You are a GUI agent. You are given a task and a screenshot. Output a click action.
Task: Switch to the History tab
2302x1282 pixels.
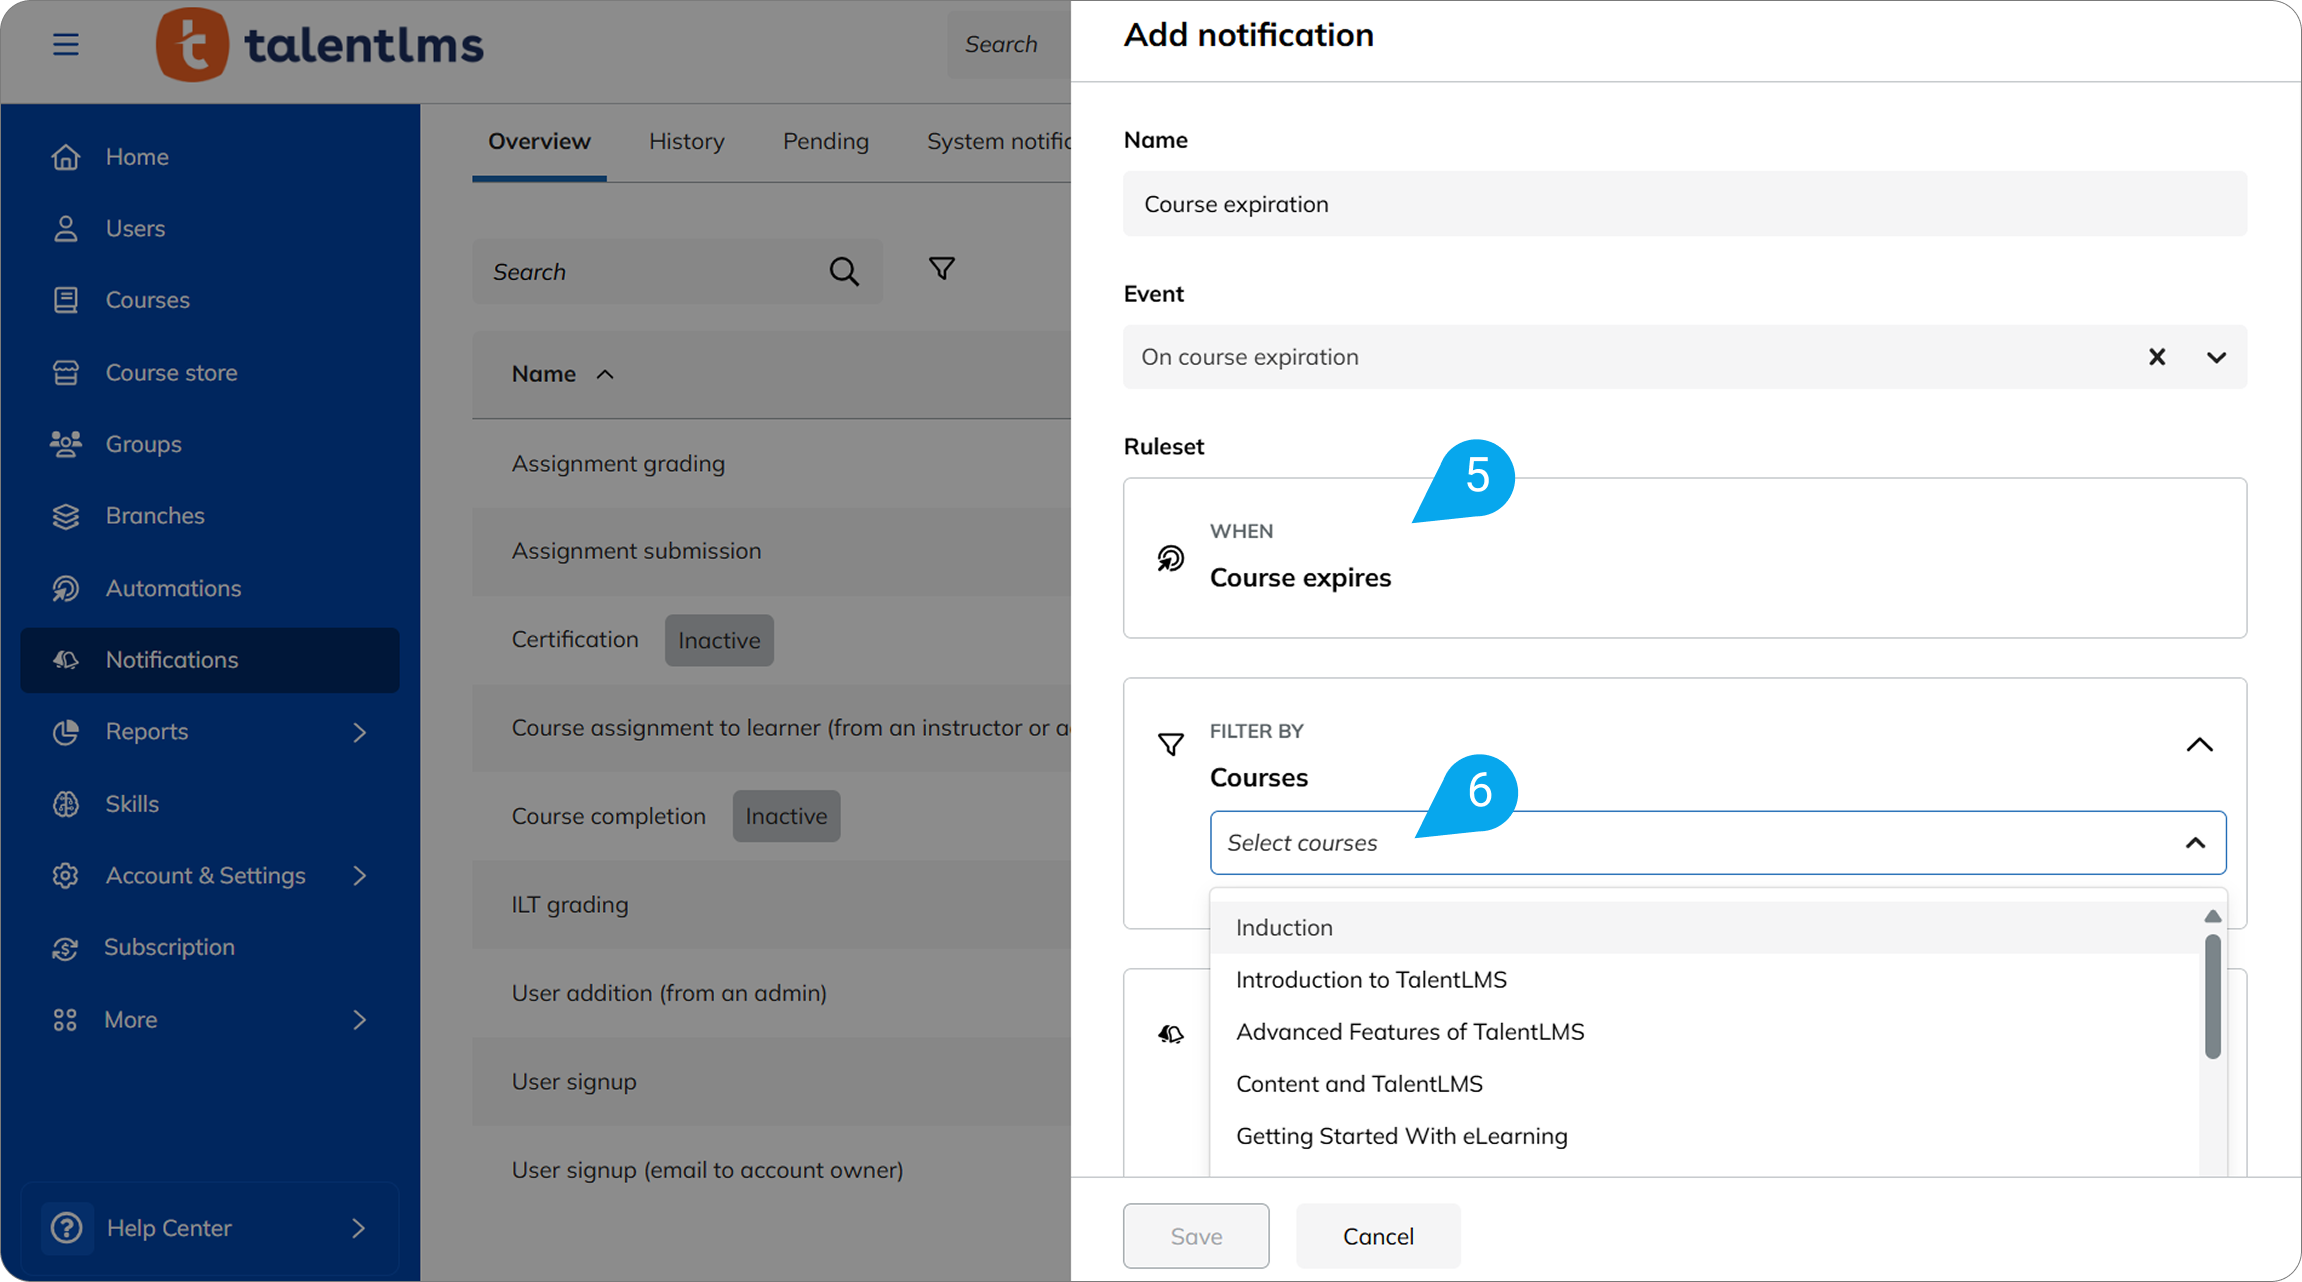686,141
